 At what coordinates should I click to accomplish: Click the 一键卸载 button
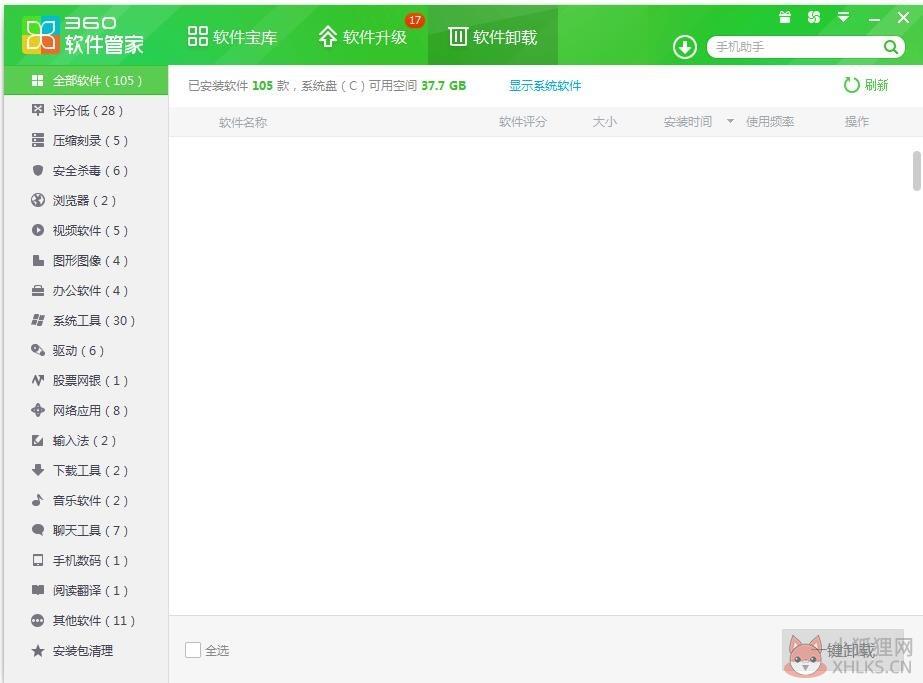(x=842, y=650)
